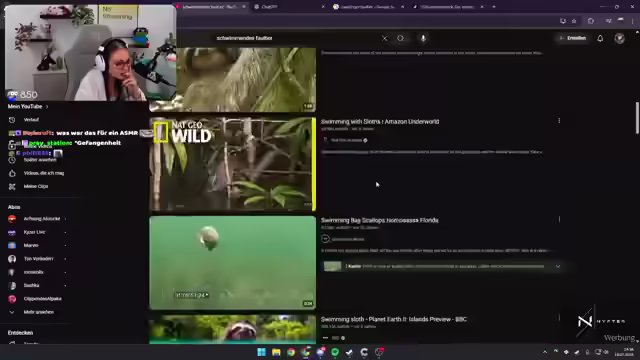Open Meine Clips in sidebar
Screen dimensions: 640x360
coord(36,186)
